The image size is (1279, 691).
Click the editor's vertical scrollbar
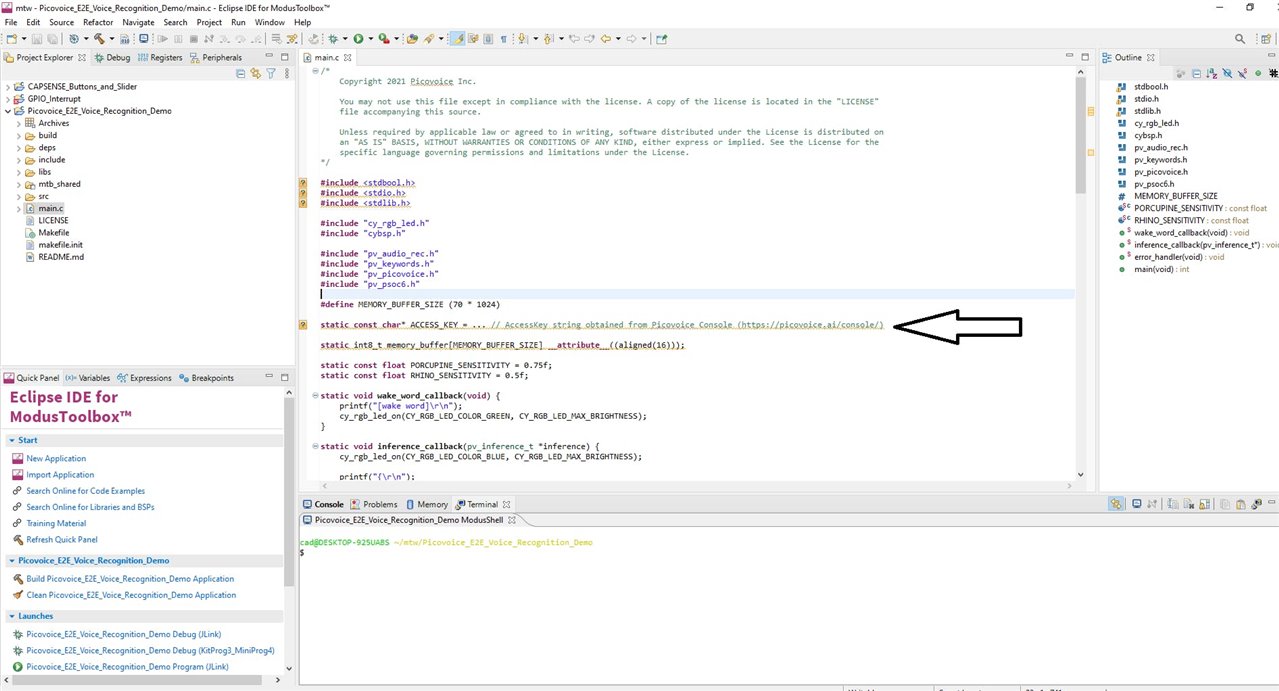(1081, 300)
